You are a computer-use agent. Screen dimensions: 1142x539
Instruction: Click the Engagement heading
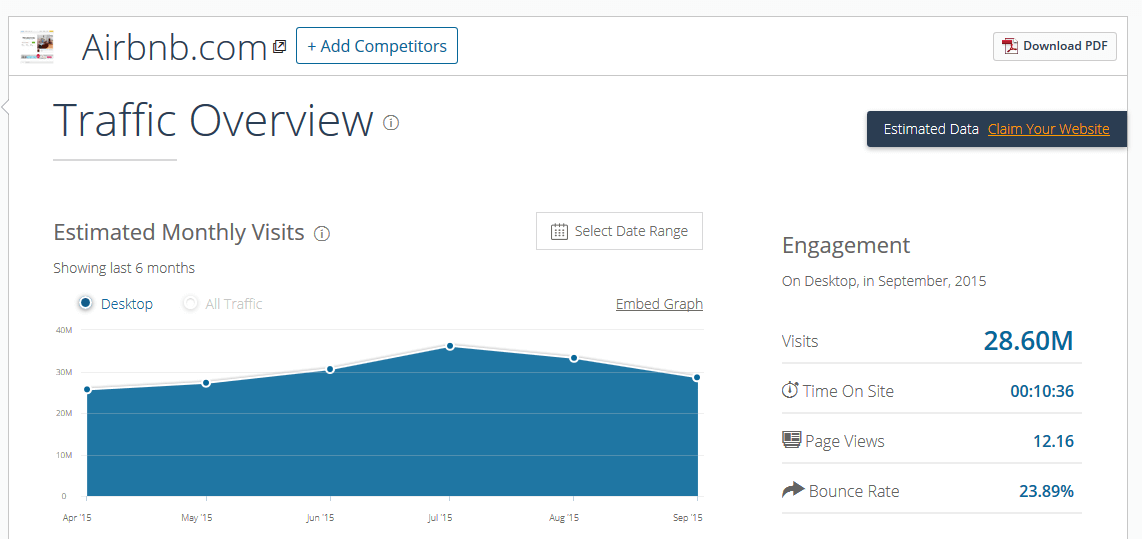coord(846,245)
